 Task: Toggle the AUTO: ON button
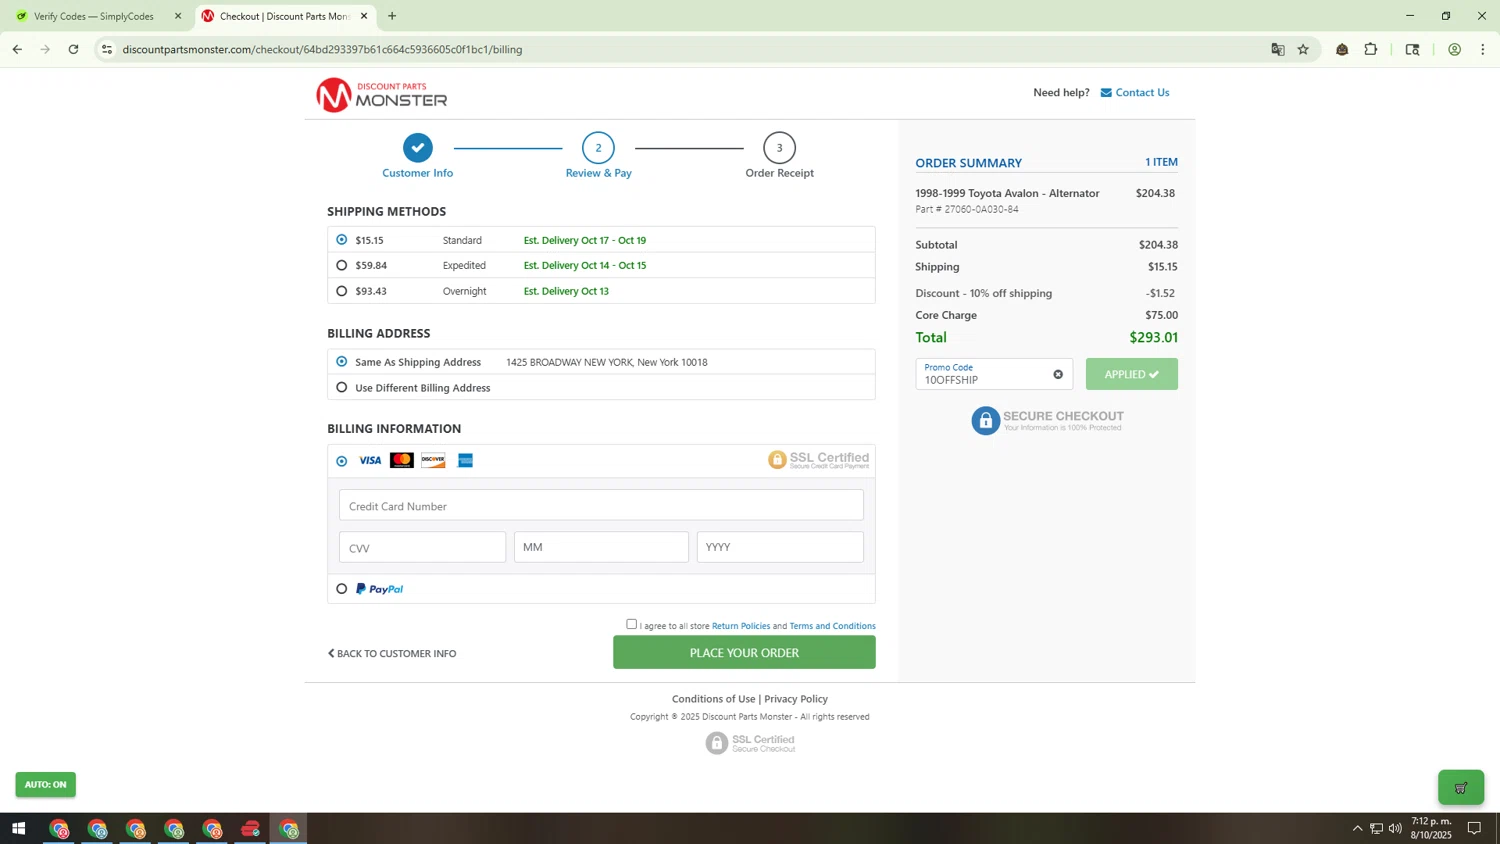pos(45,785)
